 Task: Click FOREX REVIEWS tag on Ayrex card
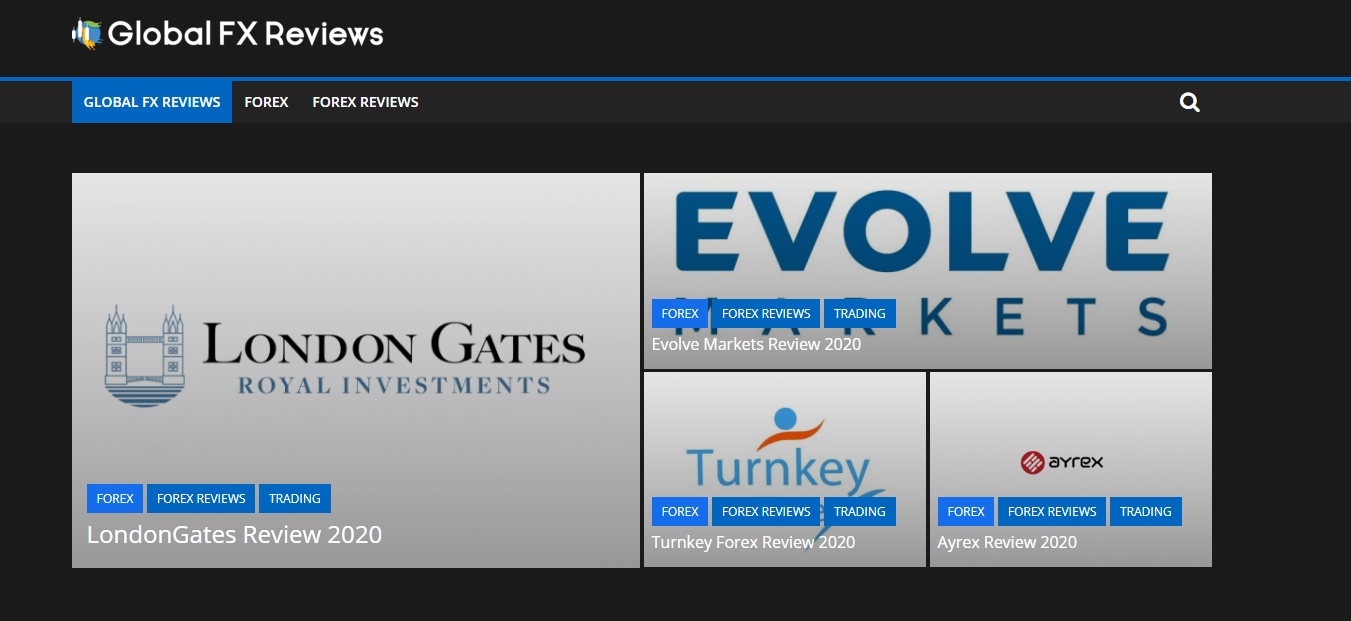pyautogui.click(x=1052, y=511)
